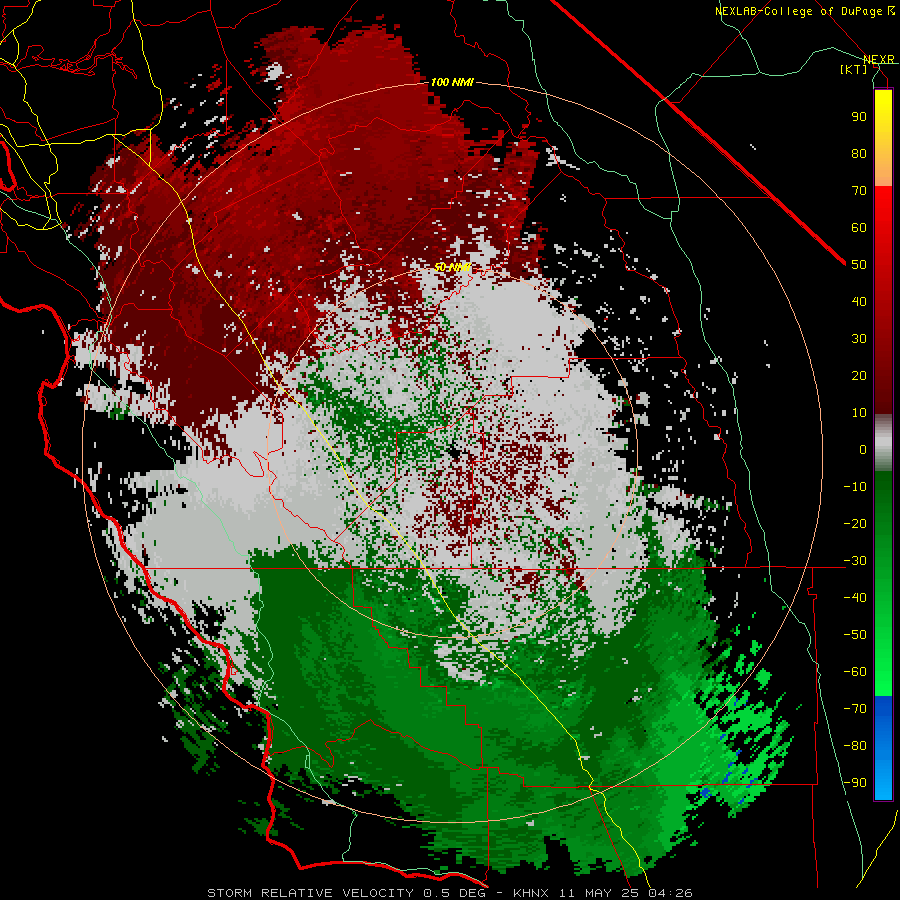Click the gray zero-velocity band on scale
The image size is (900, 900).
pyautogui.click(x=883, y=443)
